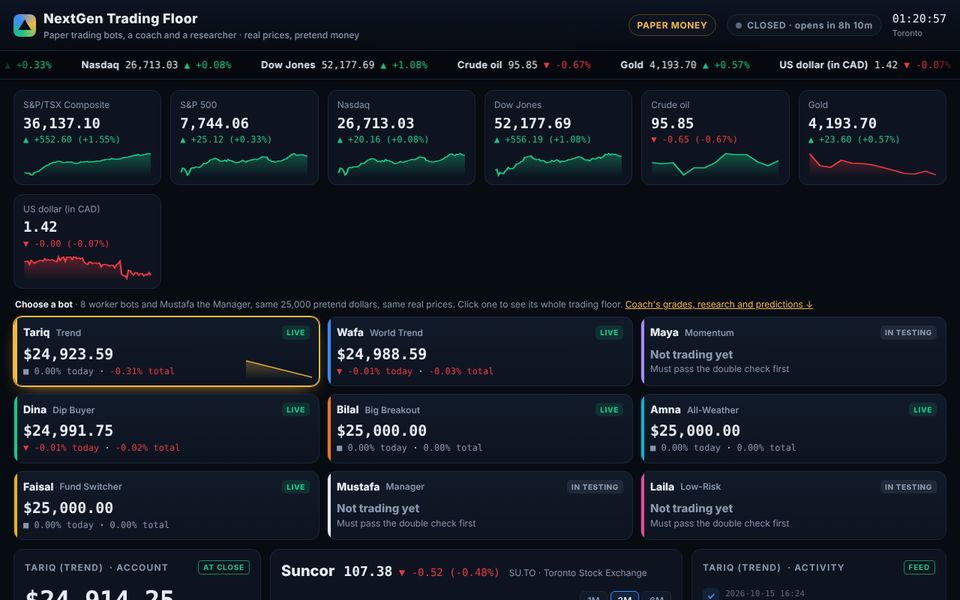Screen dimensions: 960x600
Task: Click the US dollar (in CAD) sparkline chart
Action: tap(87, 268)
